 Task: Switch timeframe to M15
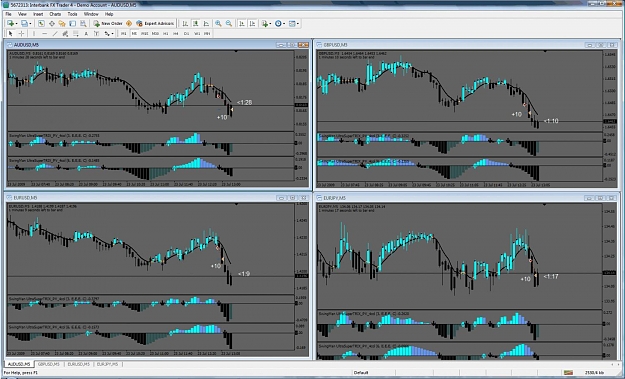tap(145, 33)
